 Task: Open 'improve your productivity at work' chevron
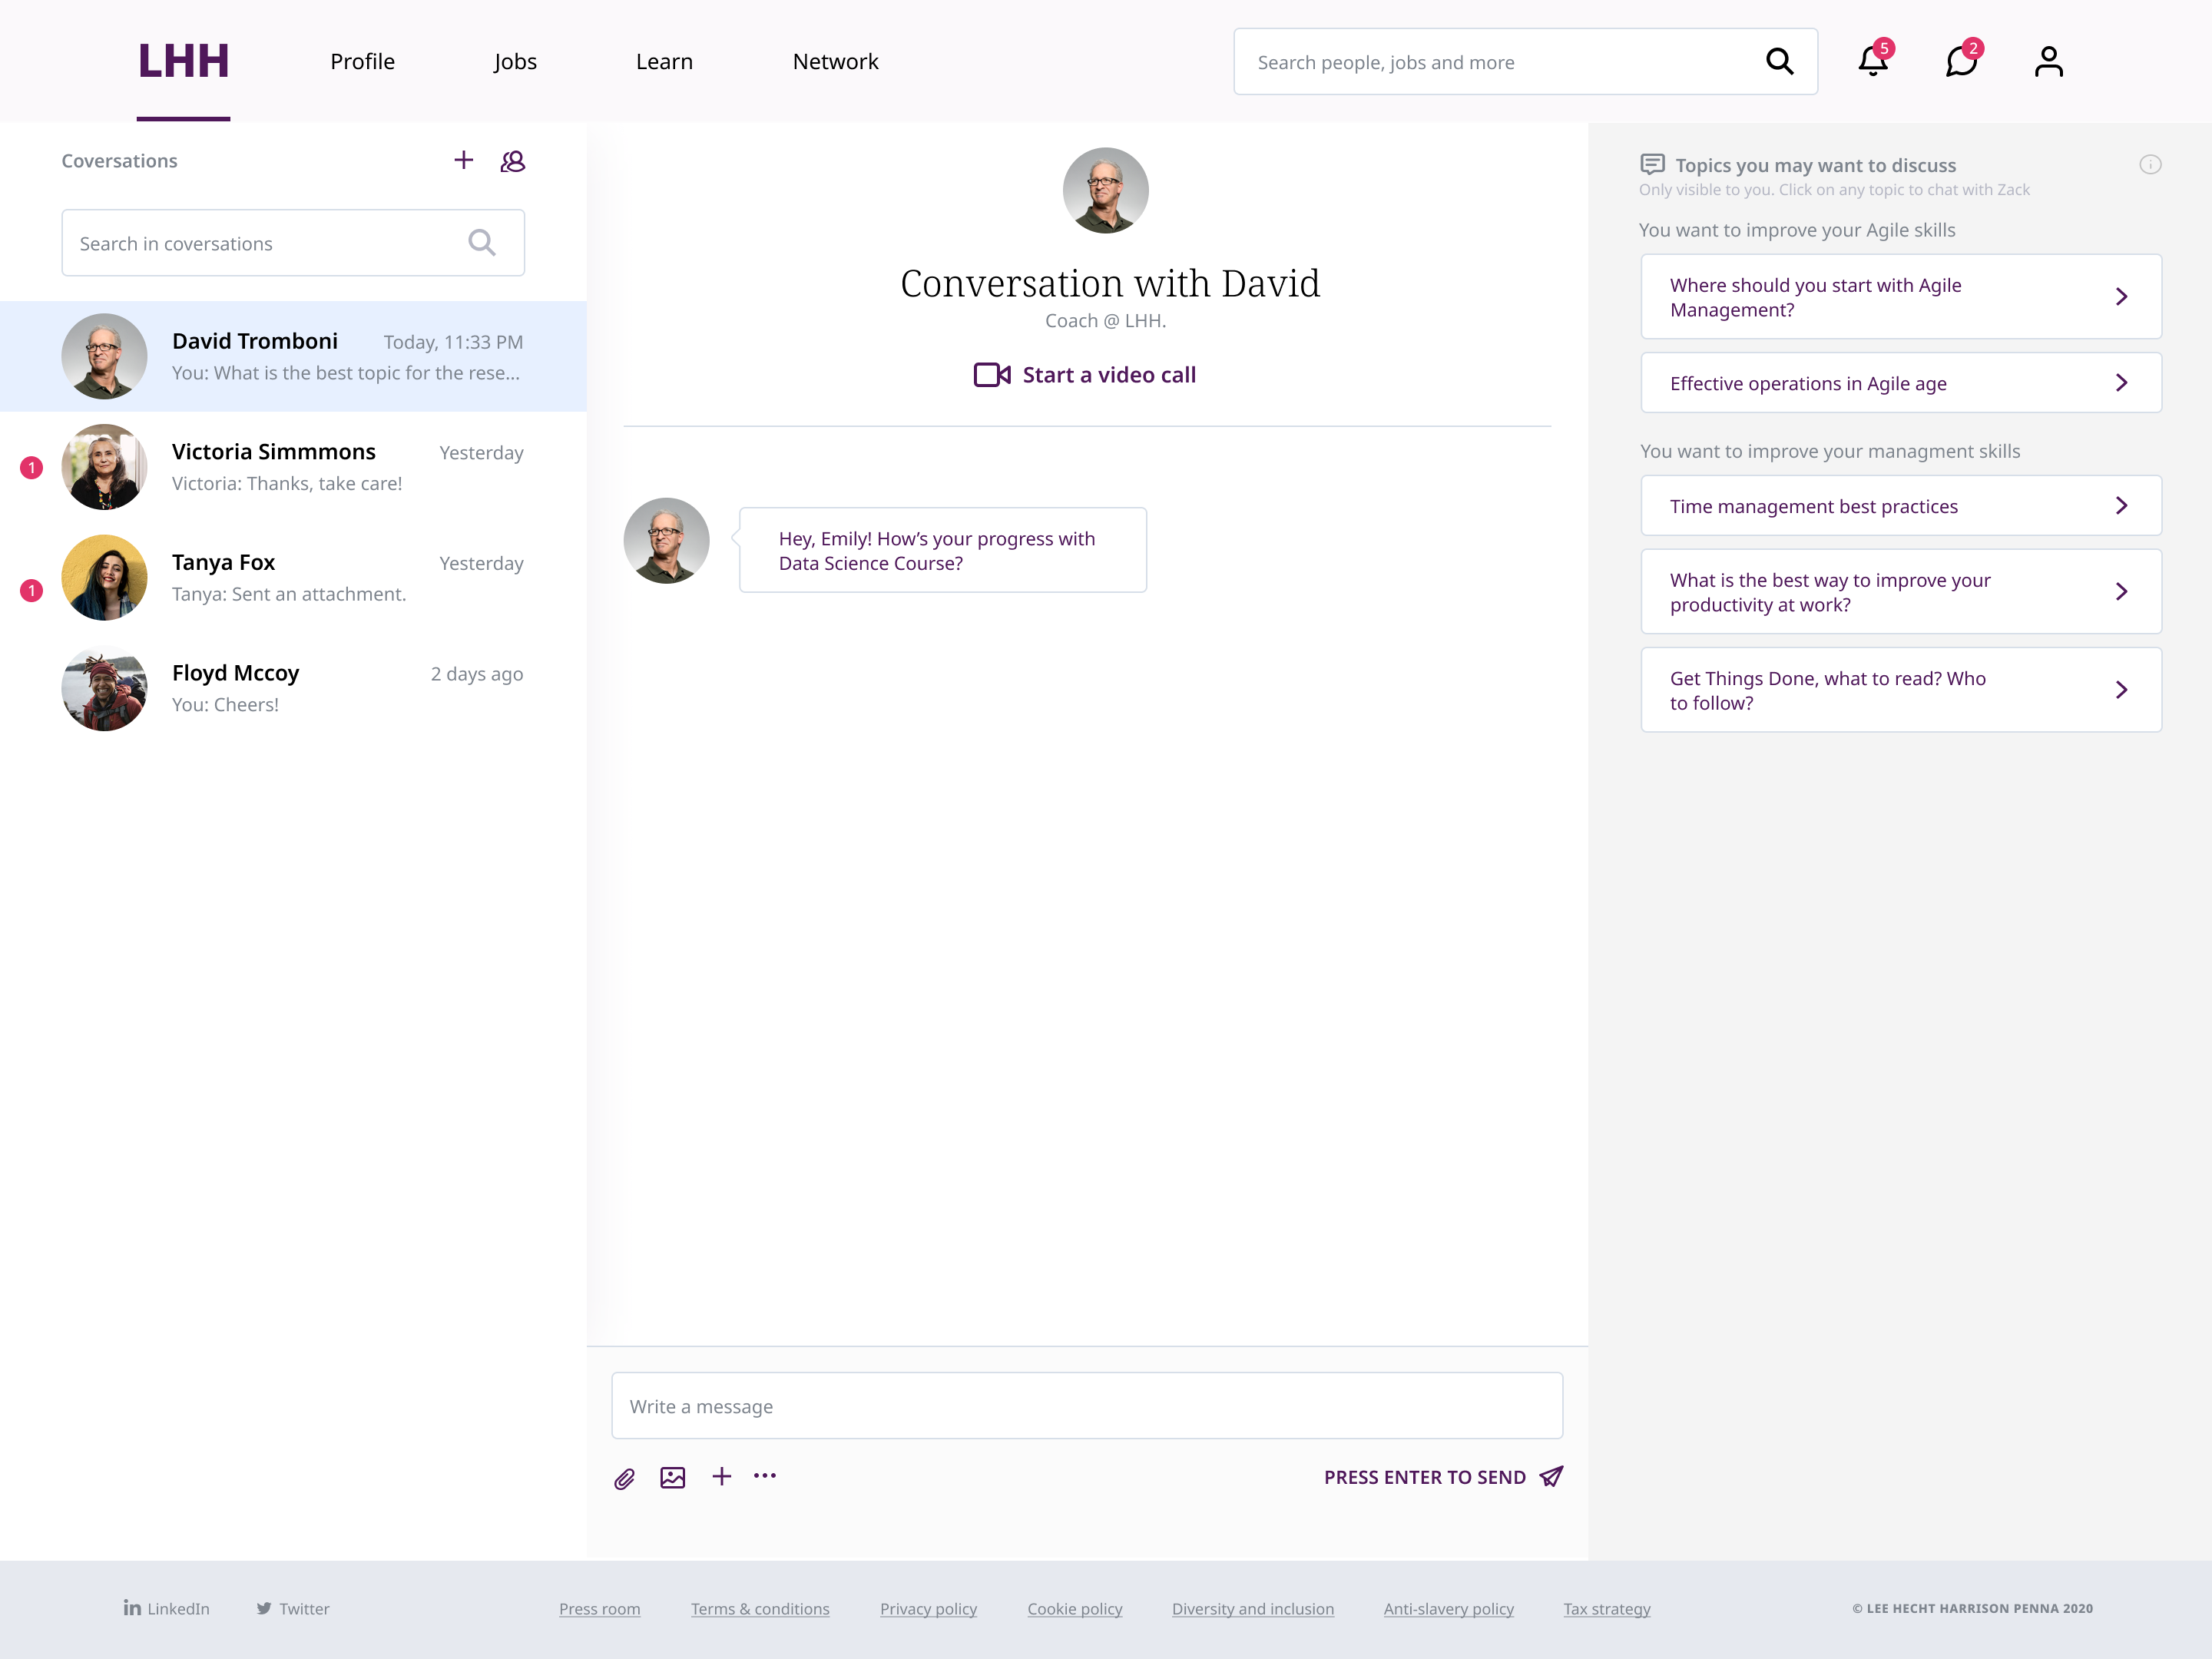click(x=2121, y=592)
